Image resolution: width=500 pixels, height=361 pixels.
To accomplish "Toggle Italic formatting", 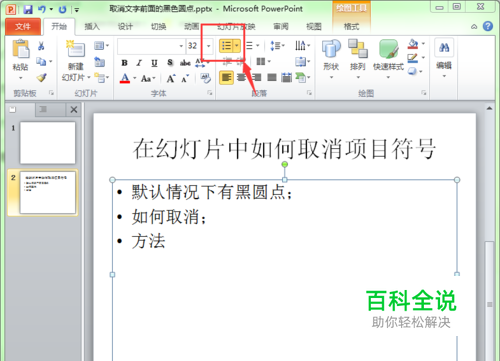I will pyautogui.click(x=139, y=63).
